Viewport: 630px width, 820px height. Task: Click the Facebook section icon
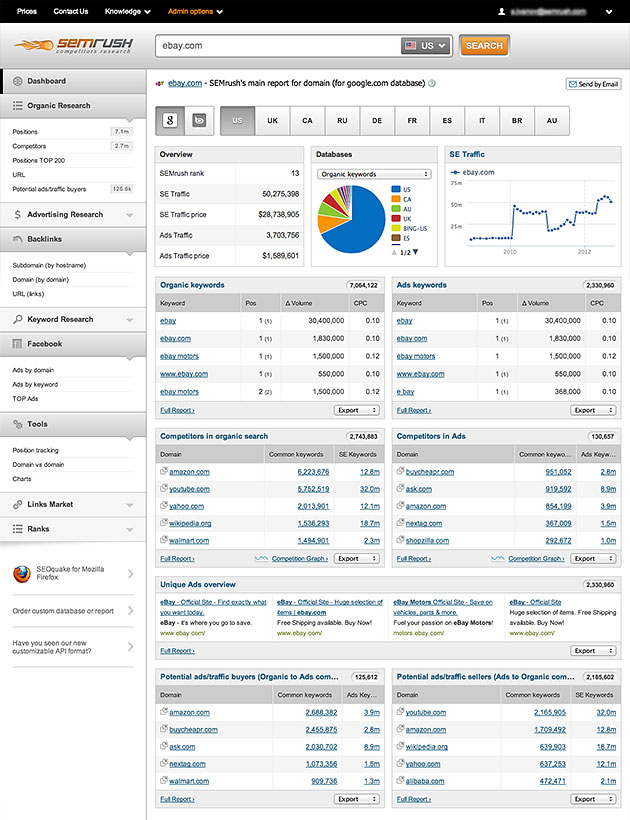17,344
